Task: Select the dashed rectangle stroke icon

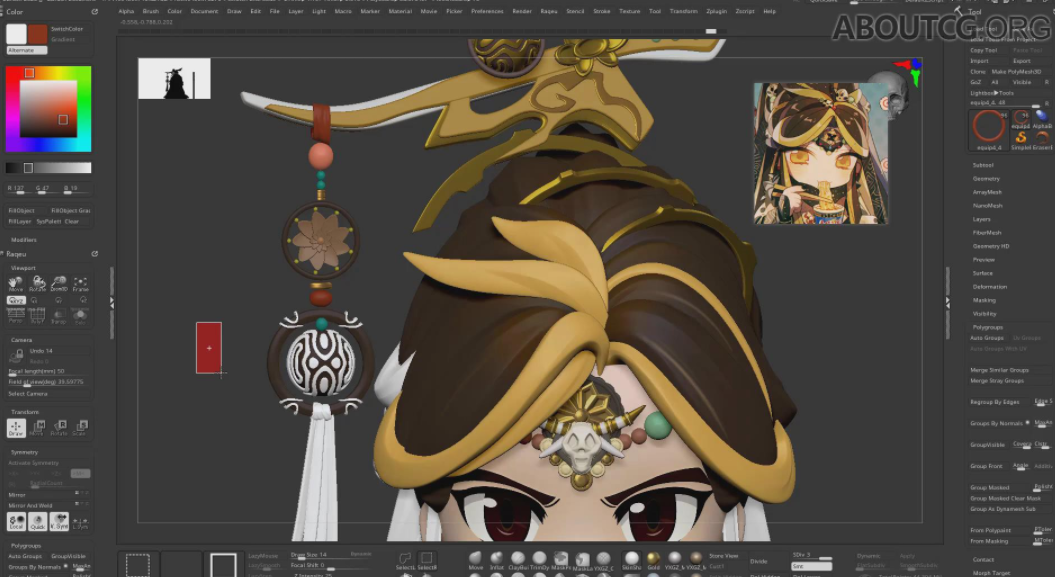Action: pyautogui.click(x=138, y=564)
